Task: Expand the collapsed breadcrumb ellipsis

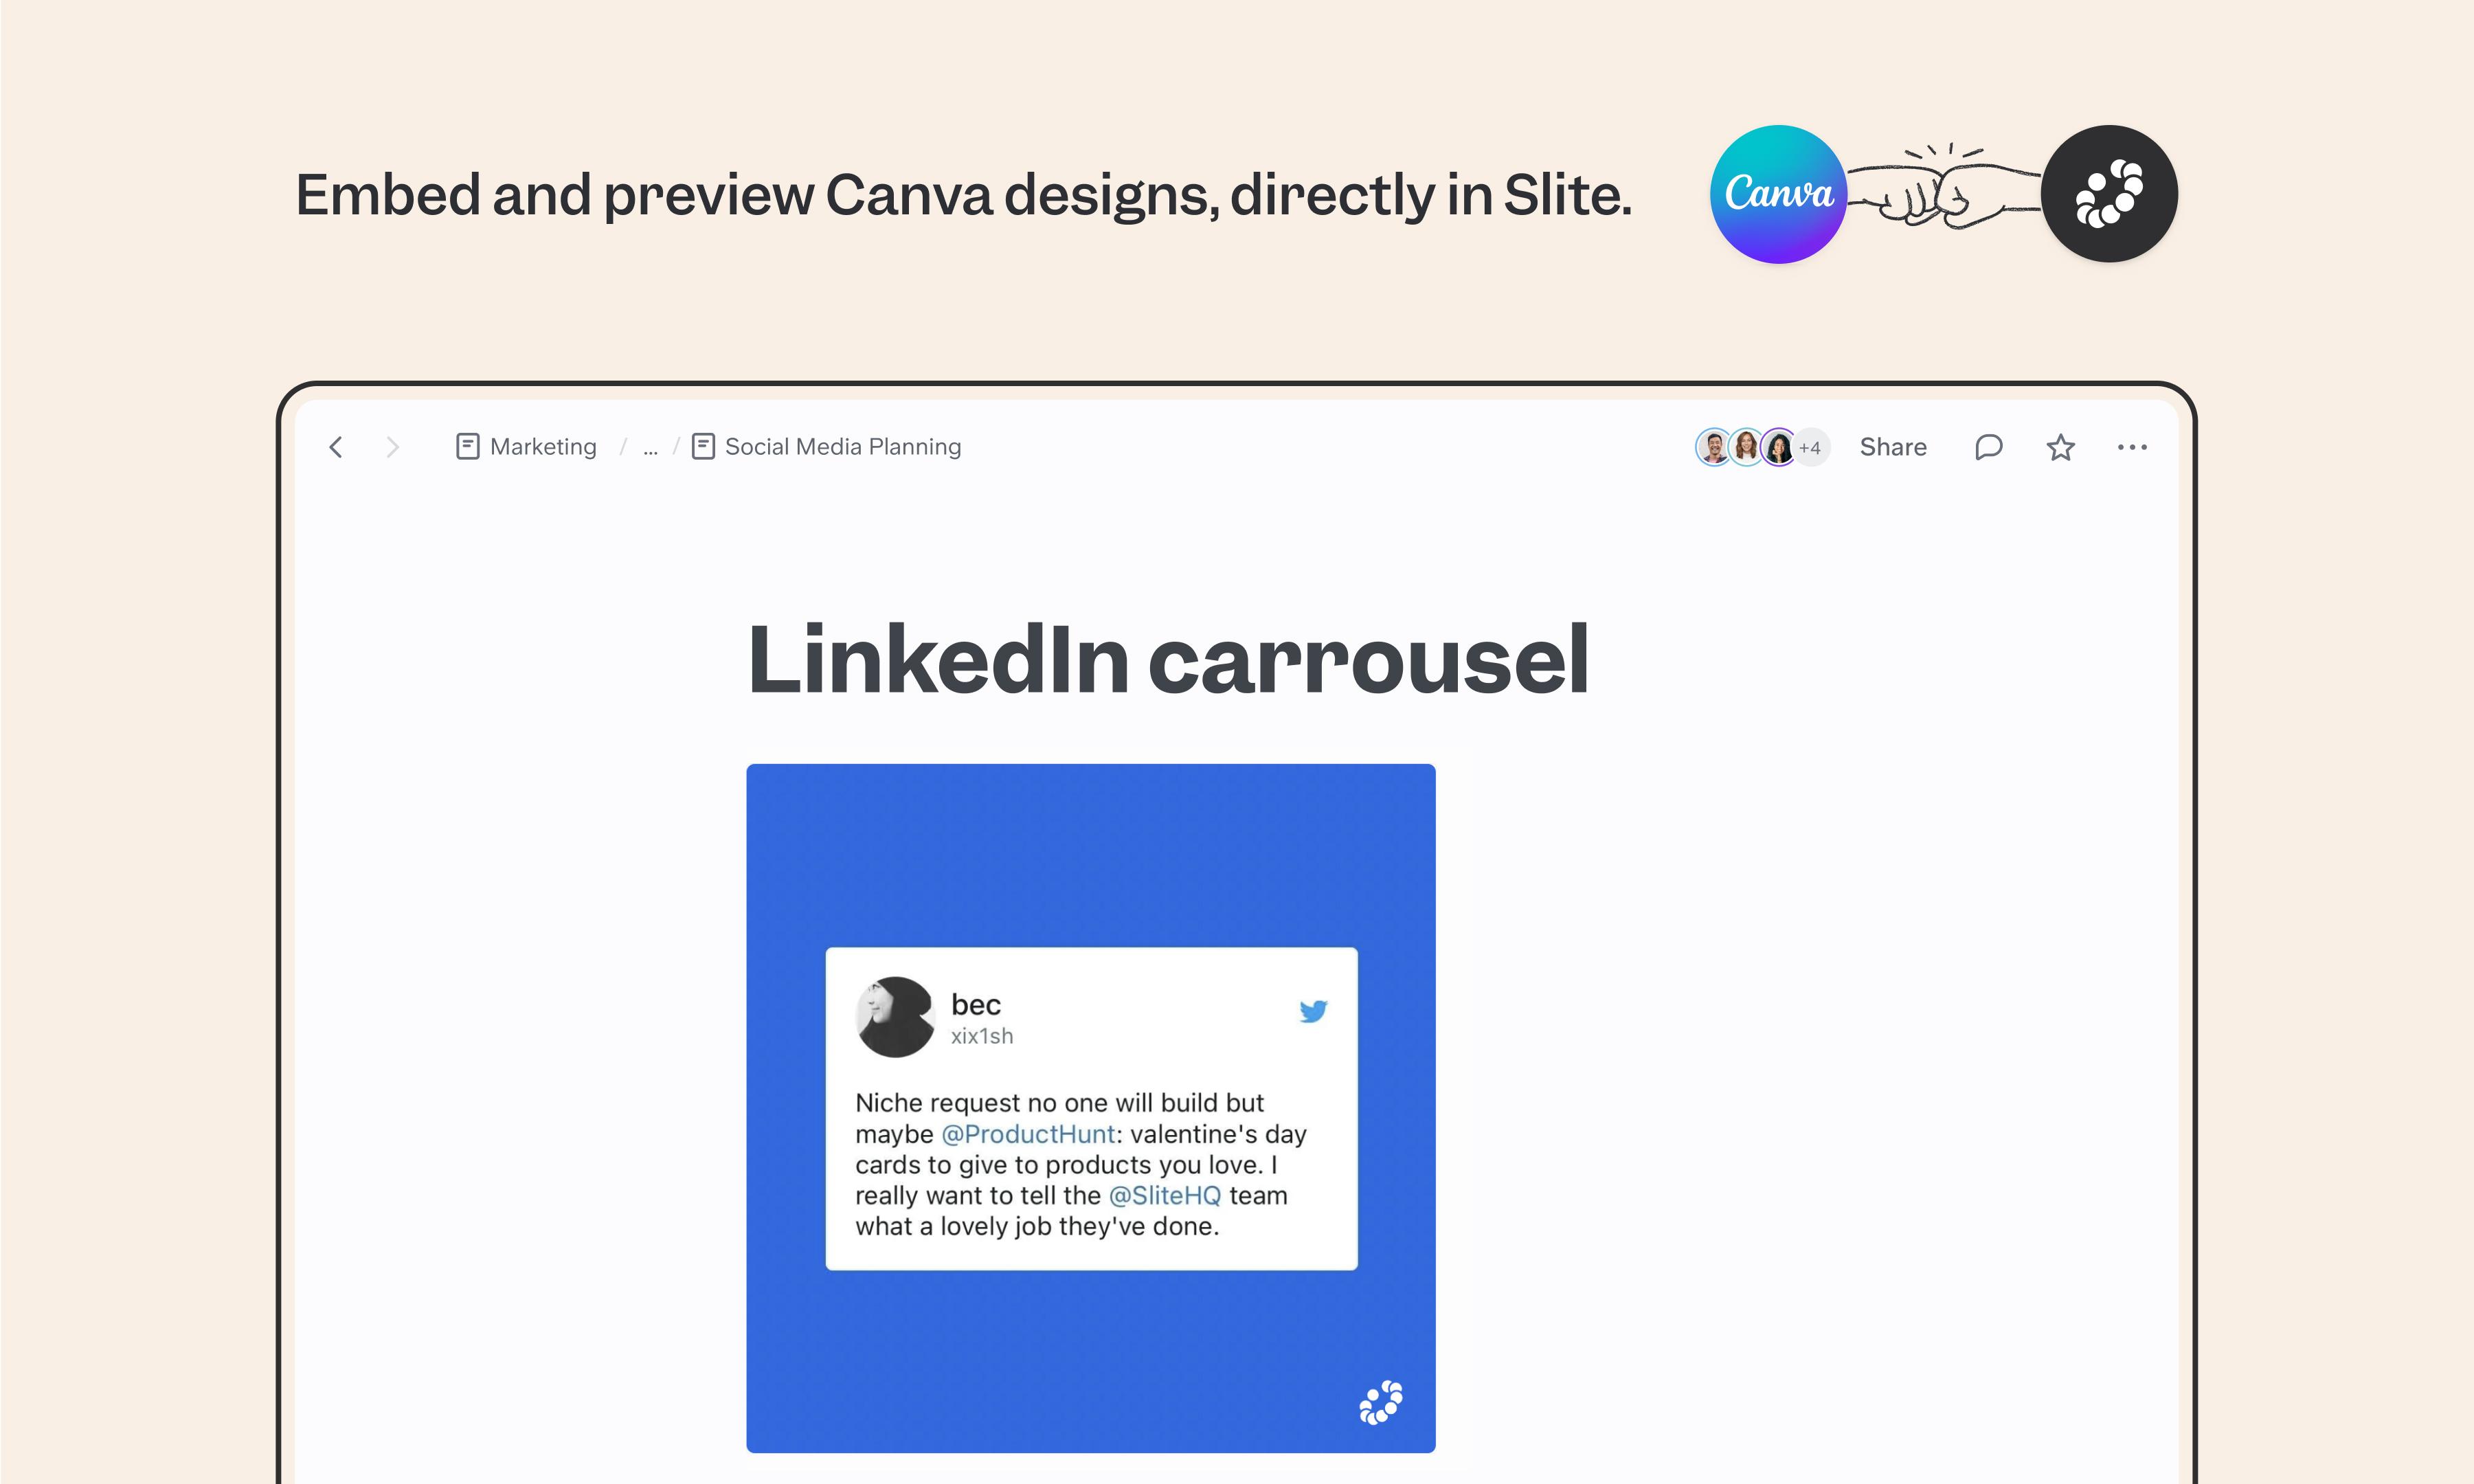Action: coord(651,449)
